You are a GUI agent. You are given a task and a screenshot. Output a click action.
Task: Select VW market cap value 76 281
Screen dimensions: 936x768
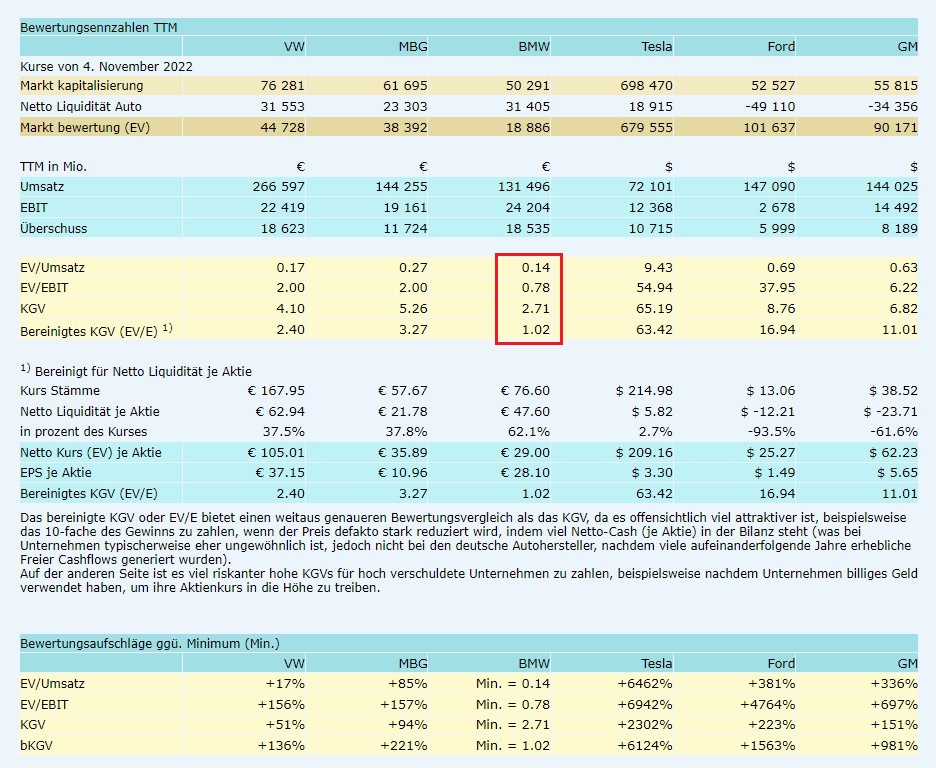coord(282,85)
